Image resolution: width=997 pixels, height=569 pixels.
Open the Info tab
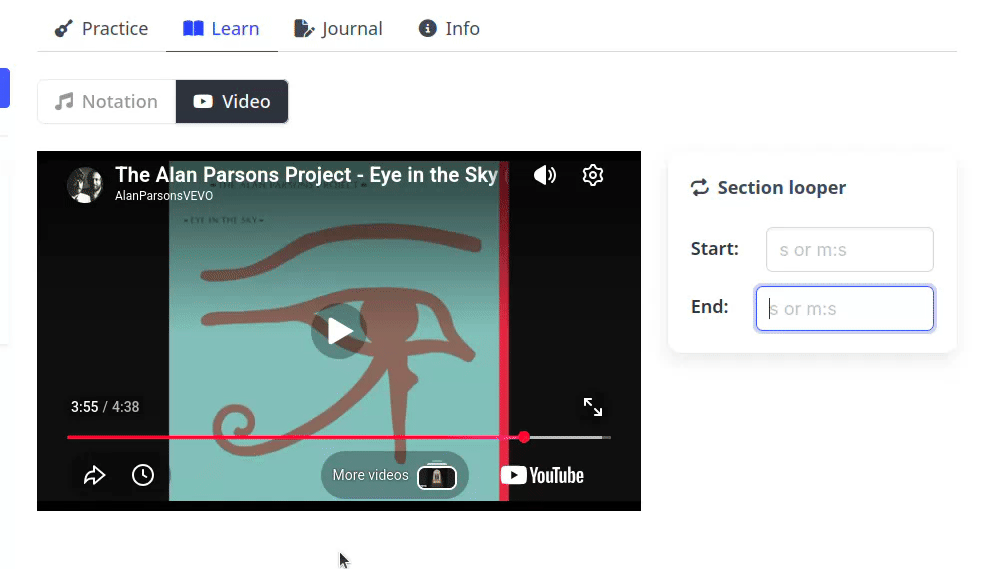pos(449,29)
